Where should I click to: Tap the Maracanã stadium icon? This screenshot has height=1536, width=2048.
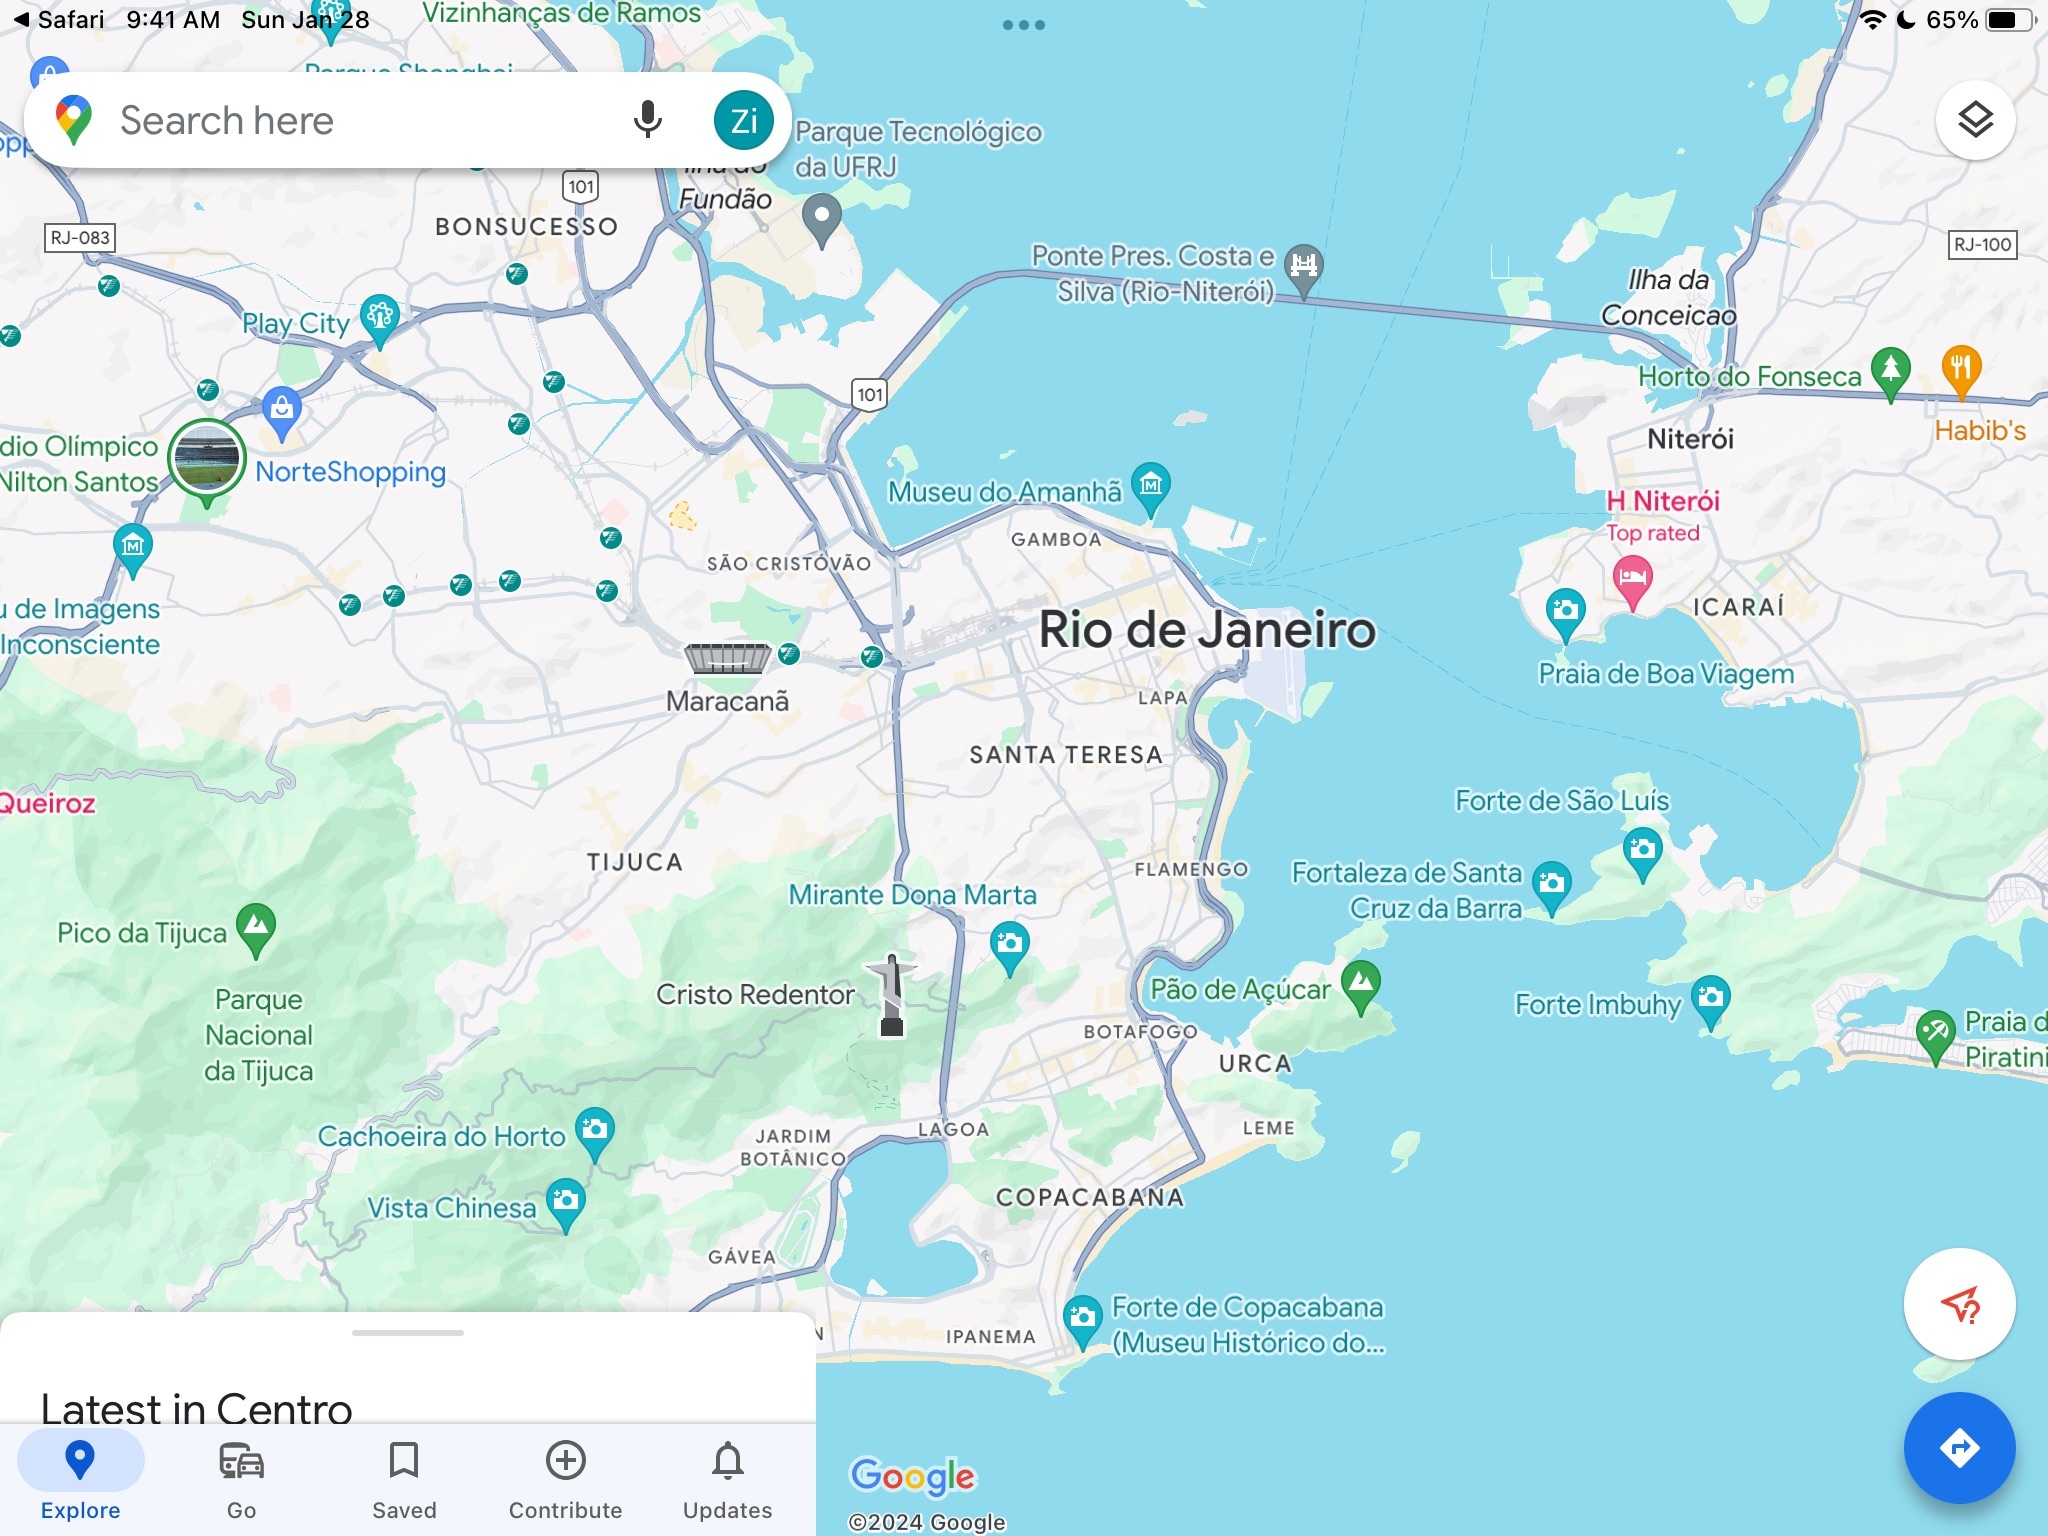[727, 658]
